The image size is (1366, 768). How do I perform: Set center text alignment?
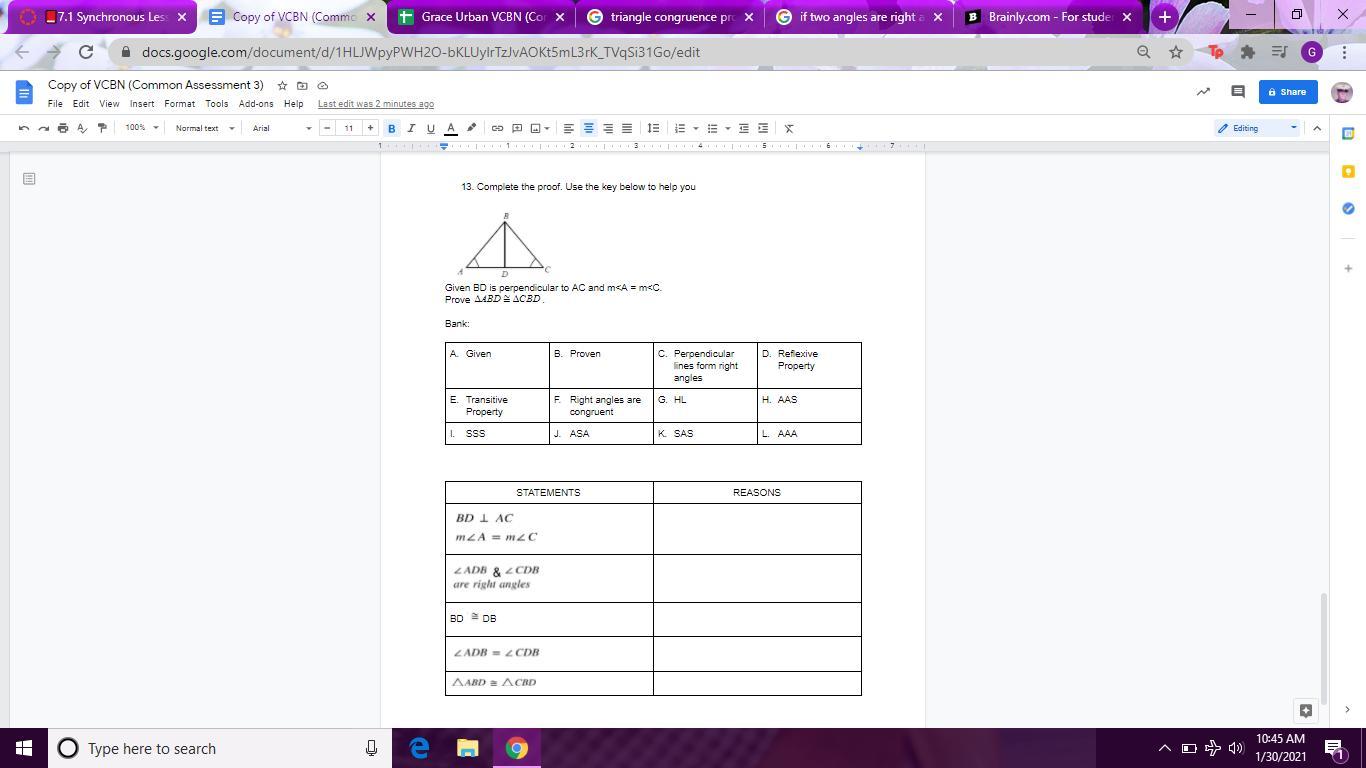tap(589, 128)
